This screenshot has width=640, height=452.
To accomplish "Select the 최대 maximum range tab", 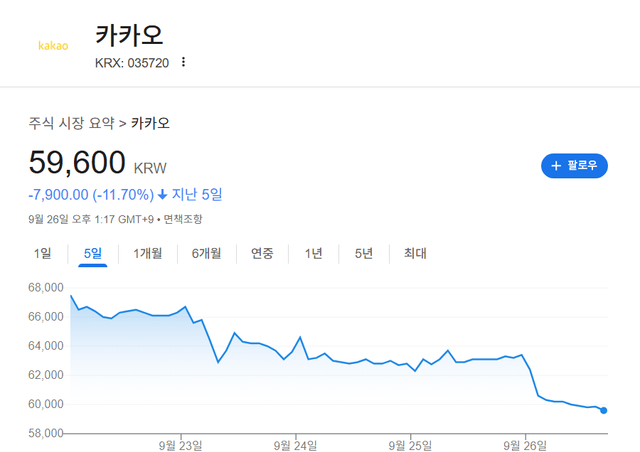I will tap(414, 253).
